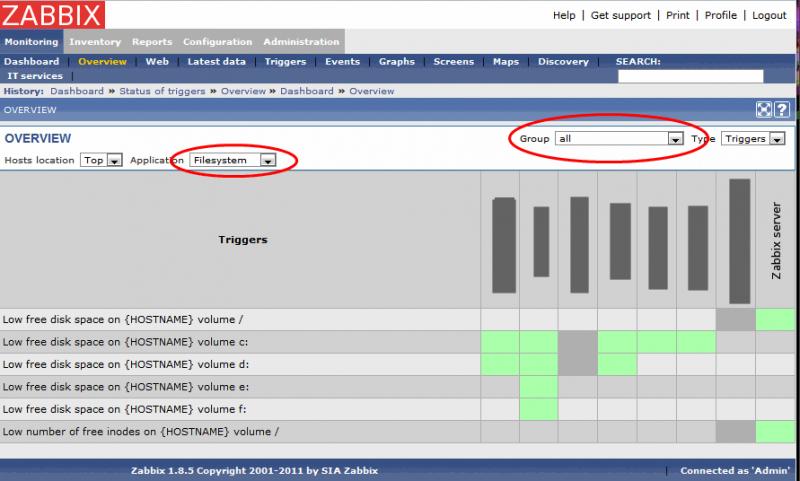
Task: Click inside the Search input field
Action: (690, 77)
